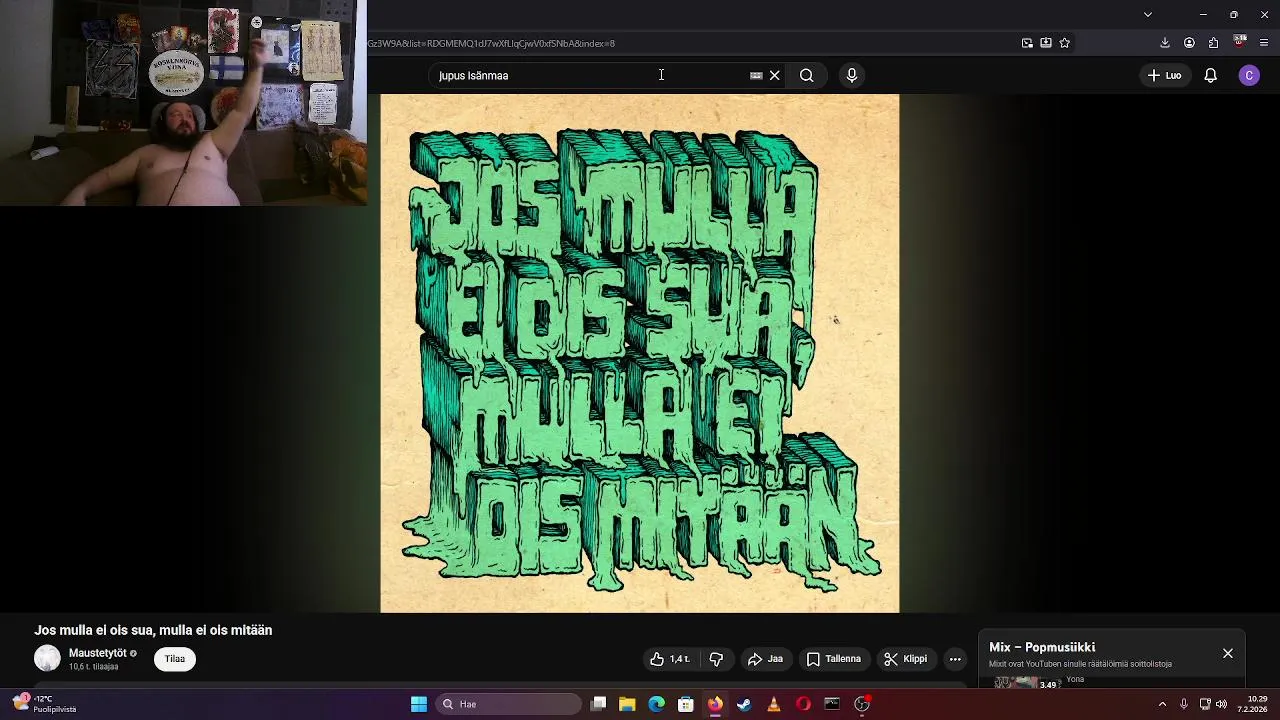Open volume control in system tray
Image resolution: width=1280 pixels, height=720 pixels.
click(x=1221, y=704)
